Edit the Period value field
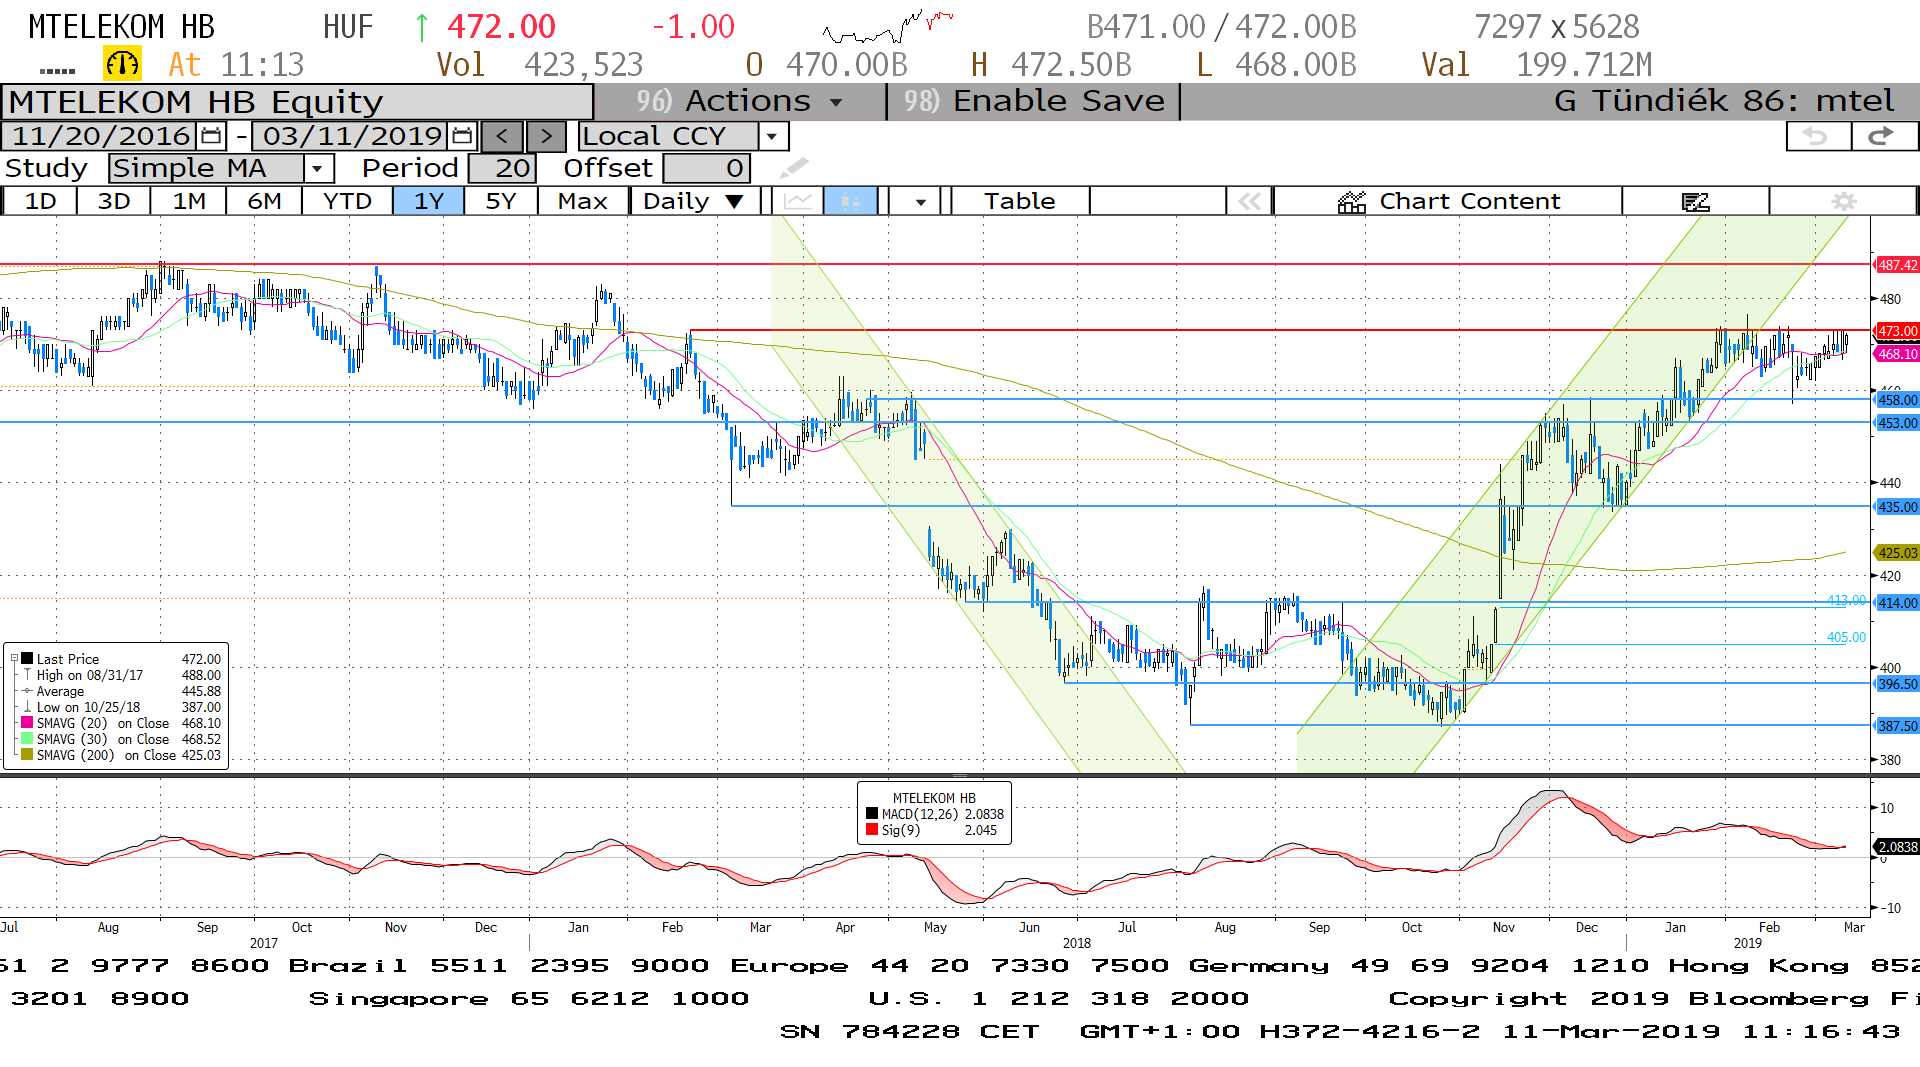The height and width of the screenshot is (1067, 1920). [x=502, y=168]
